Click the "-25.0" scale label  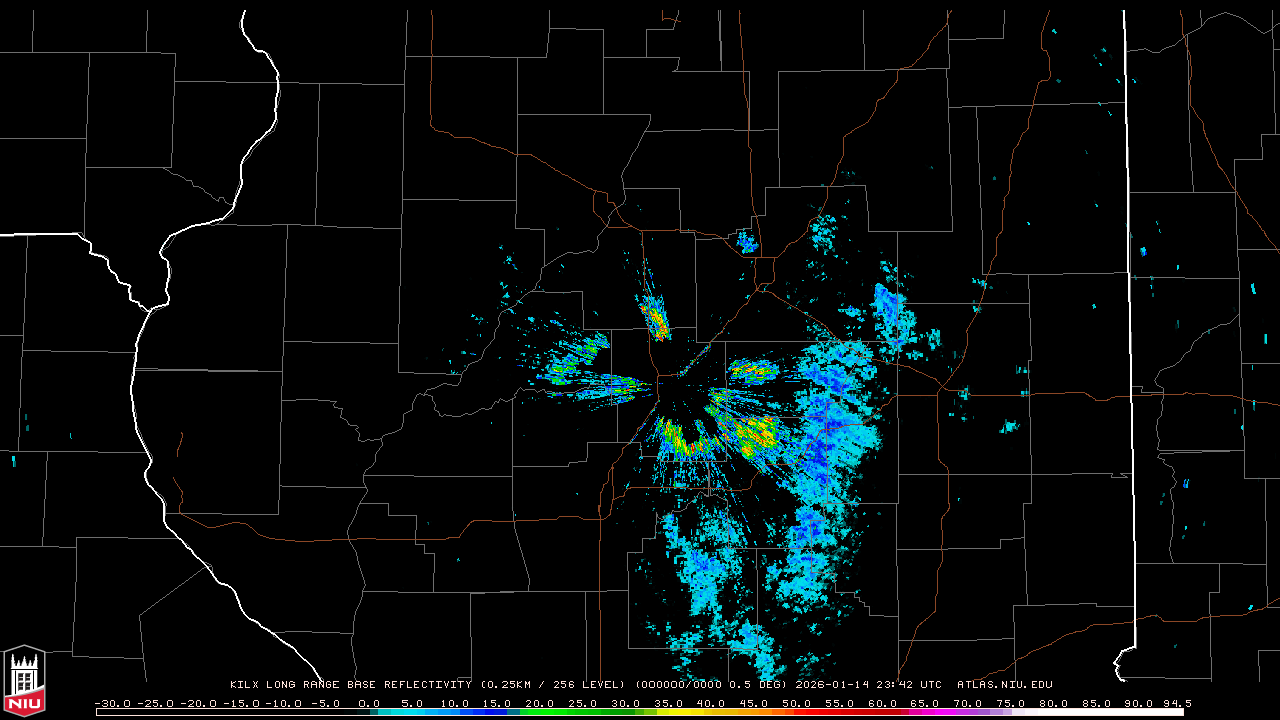point(155,703)
